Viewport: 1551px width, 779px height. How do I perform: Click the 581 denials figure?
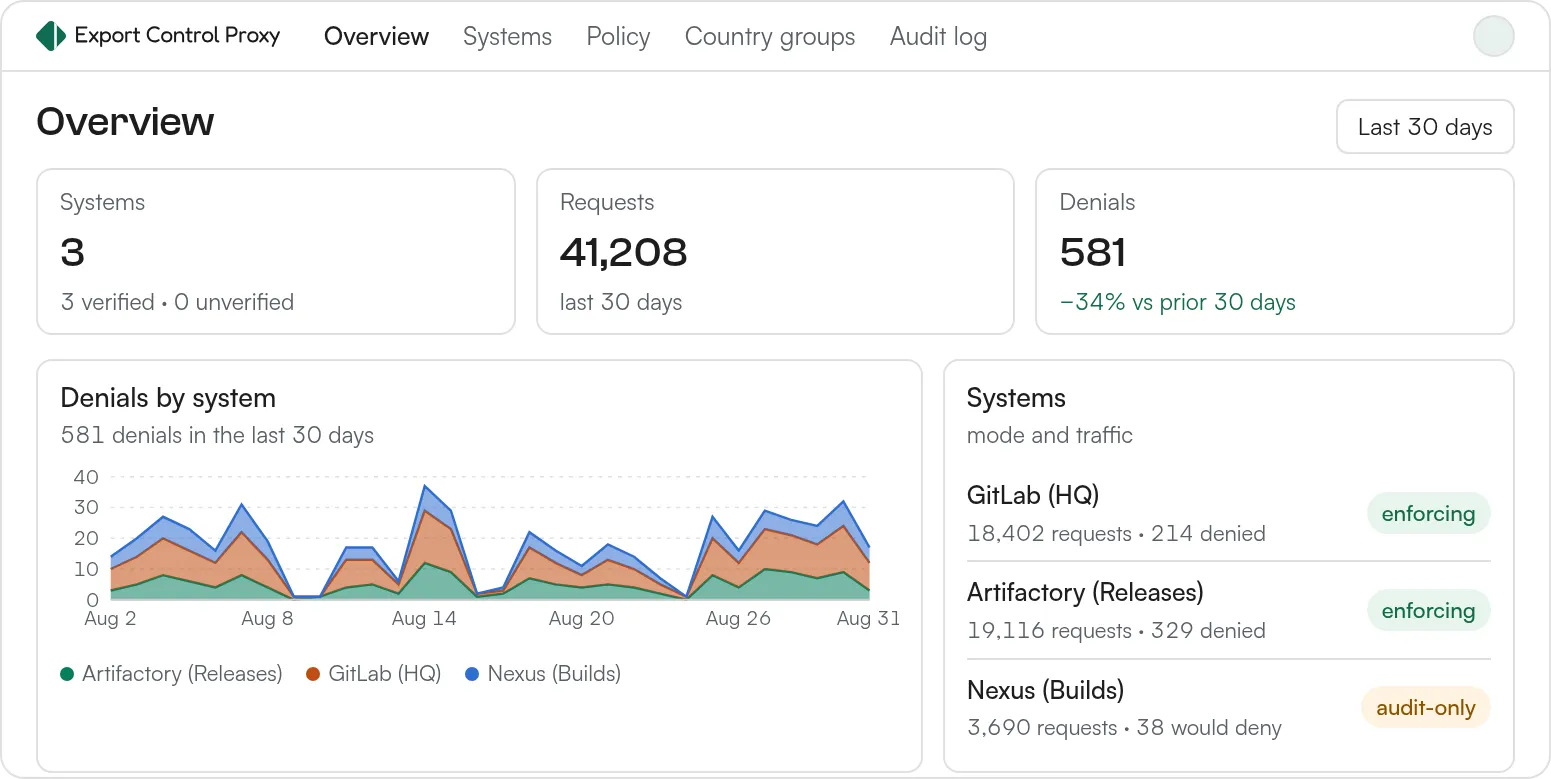(x=1093, y=252)
